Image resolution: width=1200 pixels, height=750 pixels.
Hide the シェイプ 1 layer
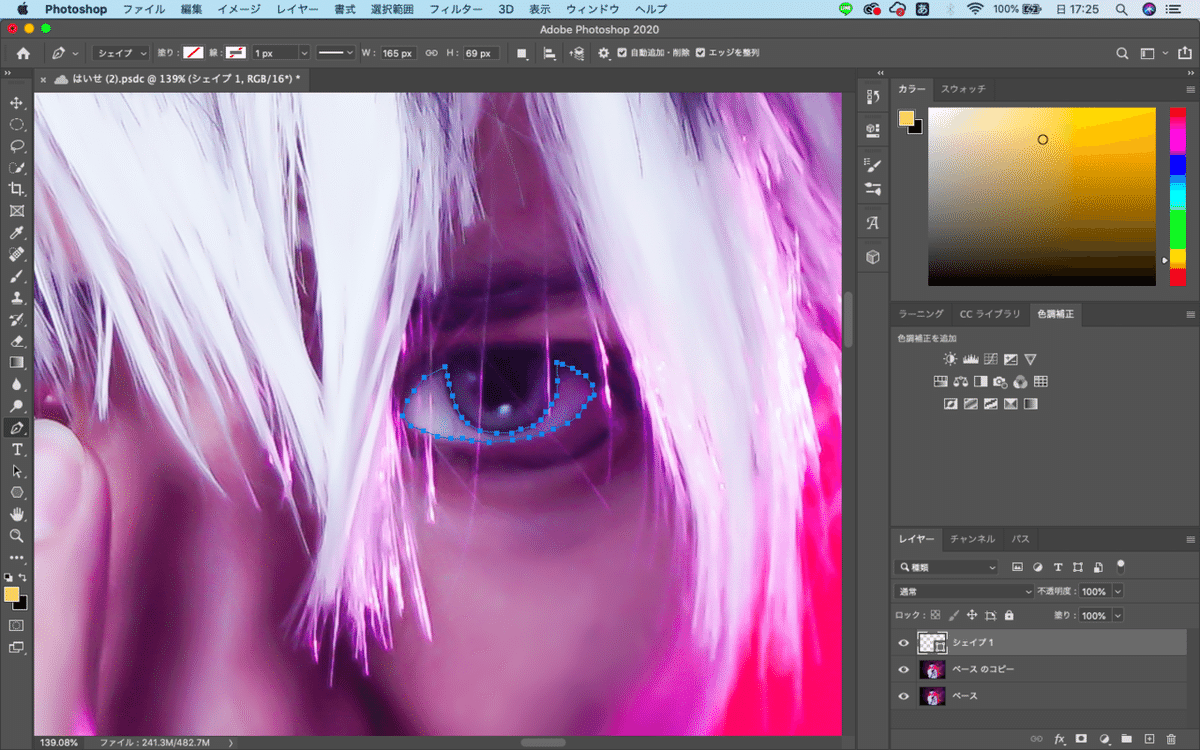(903, 643)
